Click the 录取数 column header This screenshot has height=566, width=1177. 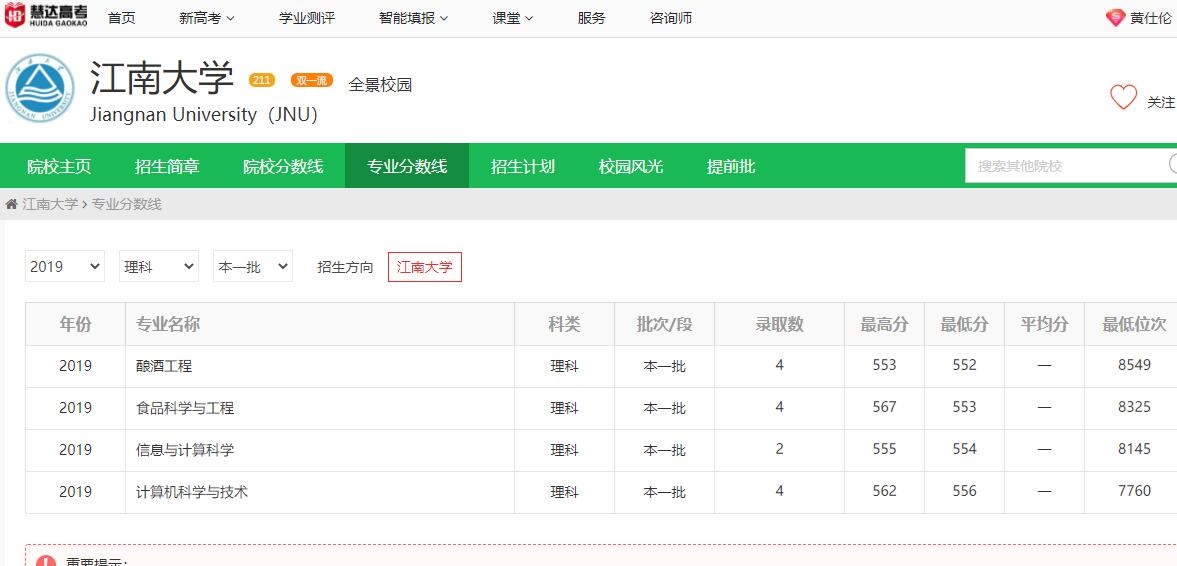[x=779, y=324]
